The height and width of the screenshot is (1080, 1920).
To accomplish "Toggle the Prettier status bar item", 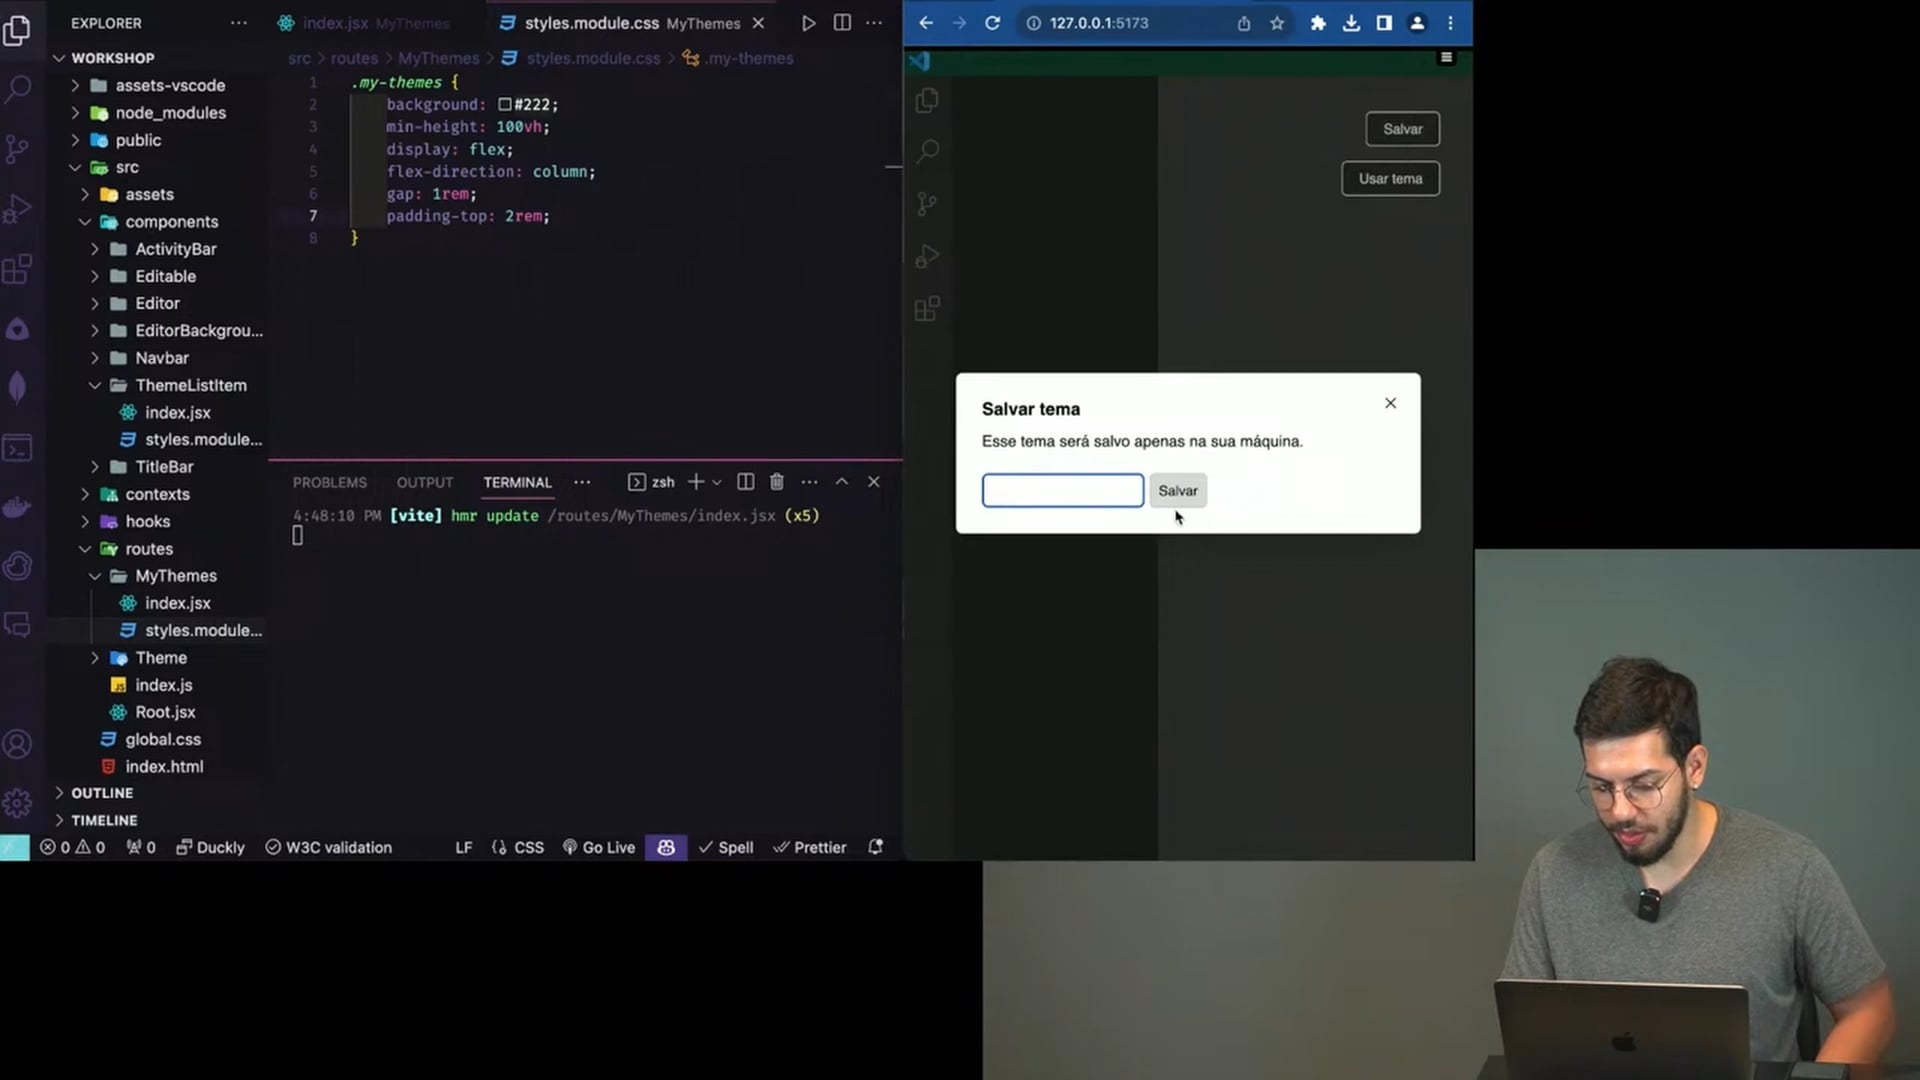I will click(x=810, y=847).
